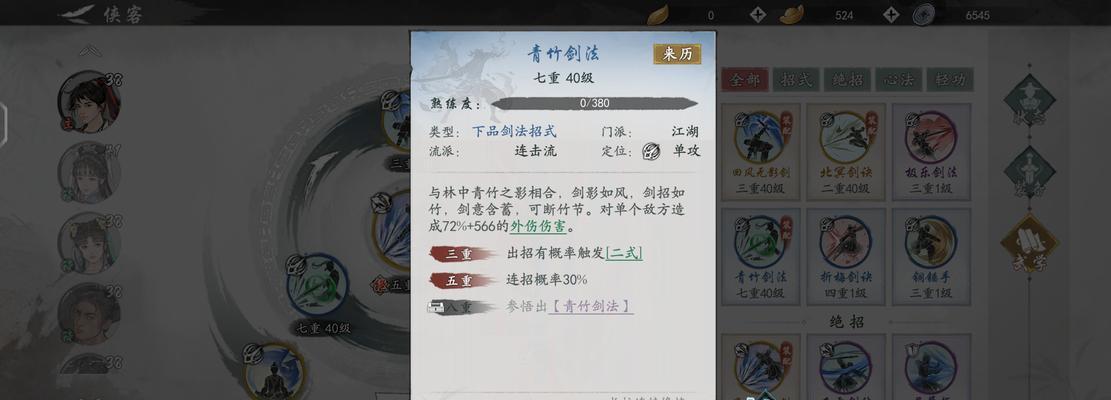Select the 折梅剑诀 skill icon
1111x400 pixels.
846,241
